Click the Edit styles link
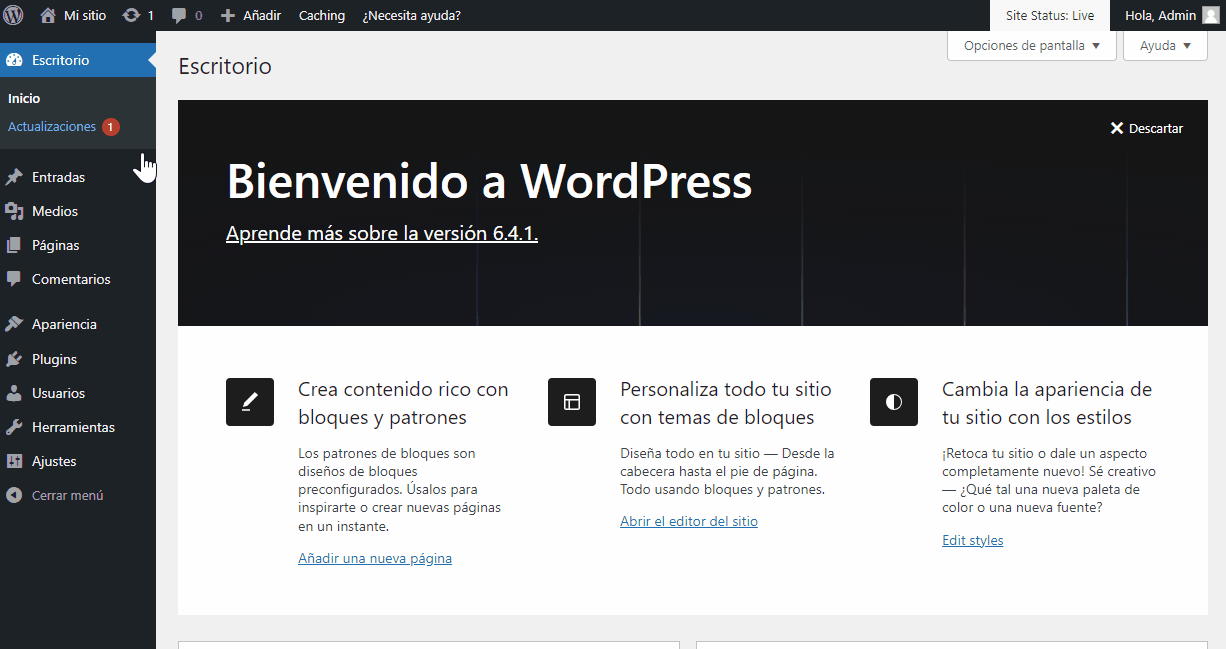This screenshot has width=1226, height=649. [x=973, y=540]
